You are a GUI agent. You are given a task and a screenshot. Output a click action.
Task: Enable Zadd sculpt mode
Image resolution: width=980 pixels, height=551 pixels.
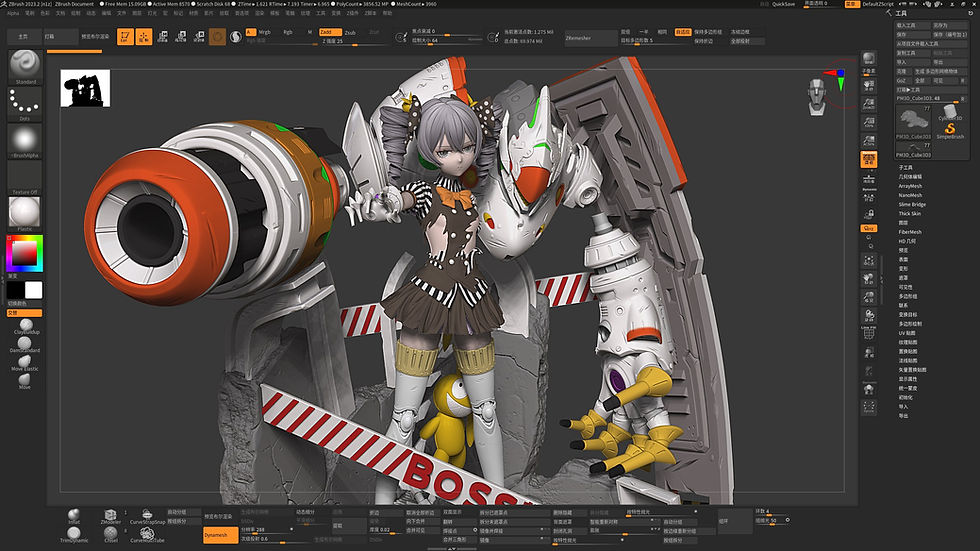coord(329,32)
